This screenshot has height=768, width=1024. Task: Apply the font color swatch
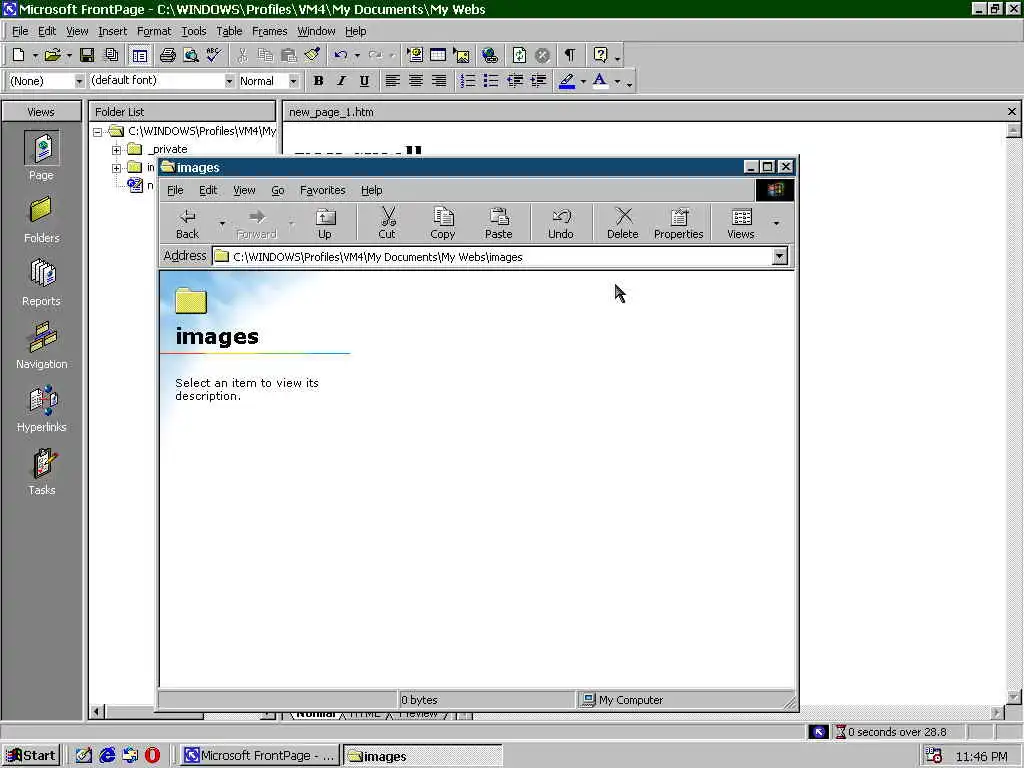pyautogui.click(x=600, y=81)
